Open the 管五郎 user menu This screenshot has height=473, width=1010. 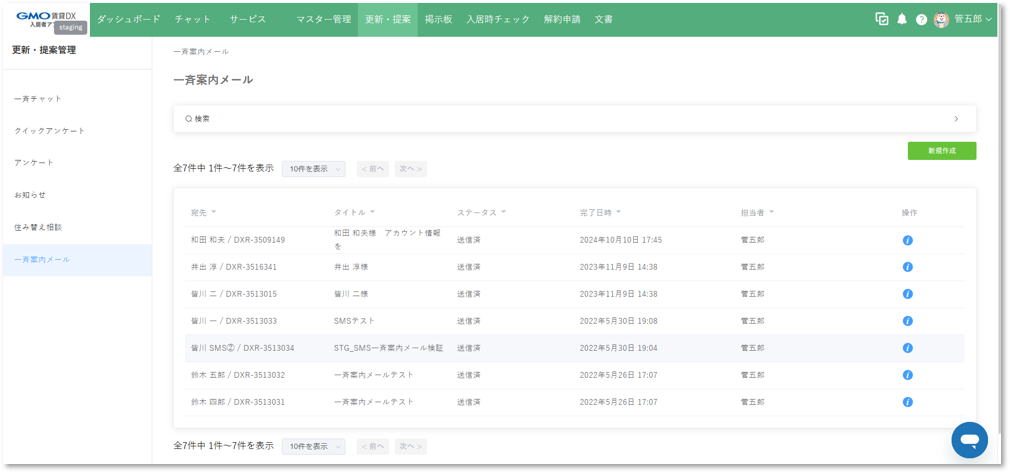coord(973,19)
